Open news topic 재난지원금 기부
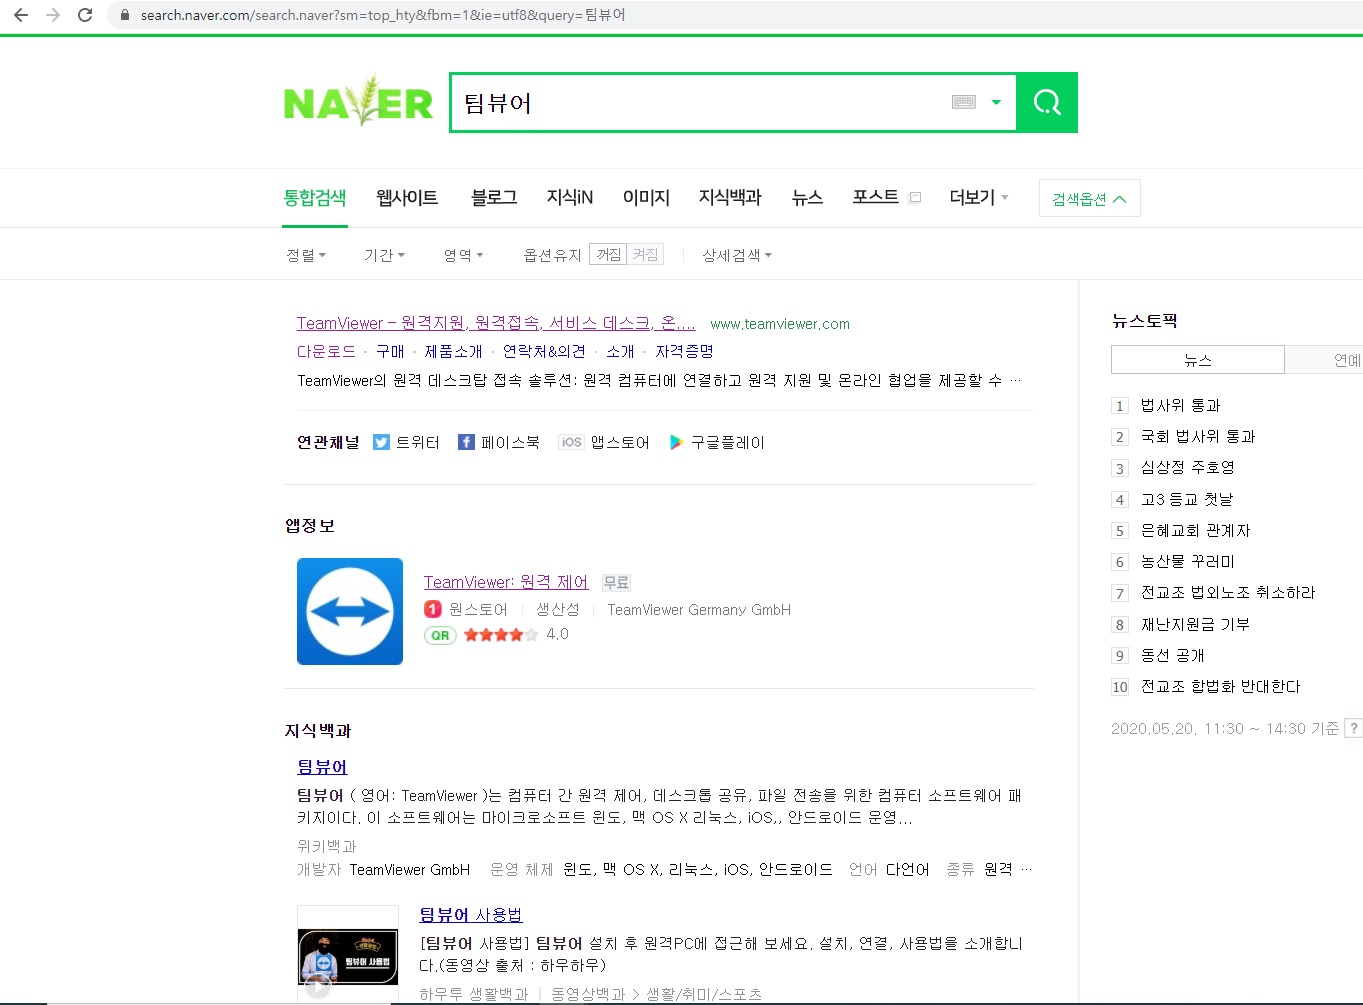 point(1195,624)
